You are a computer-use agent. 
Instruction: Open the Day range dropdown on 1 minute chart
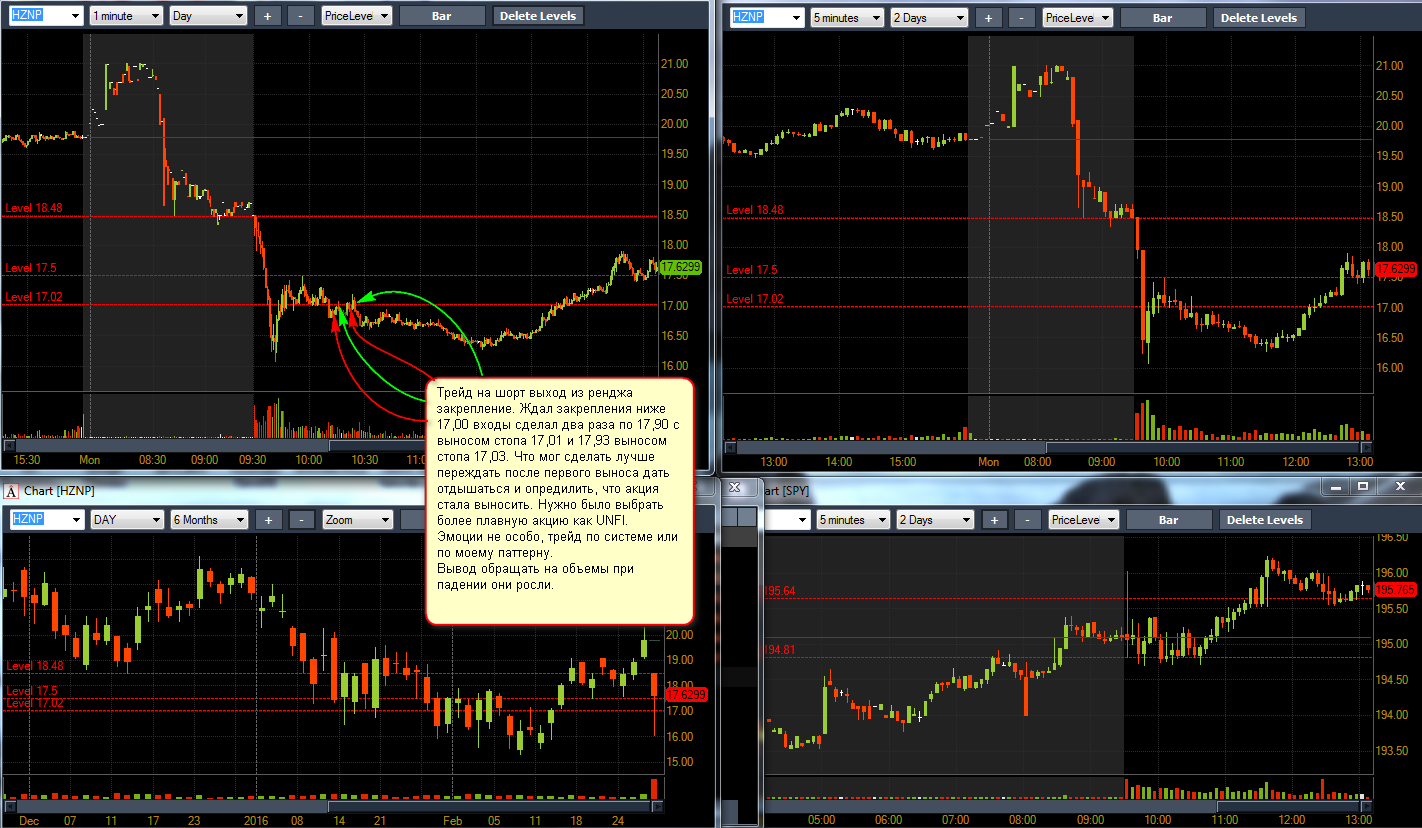(x=208, y=16)
